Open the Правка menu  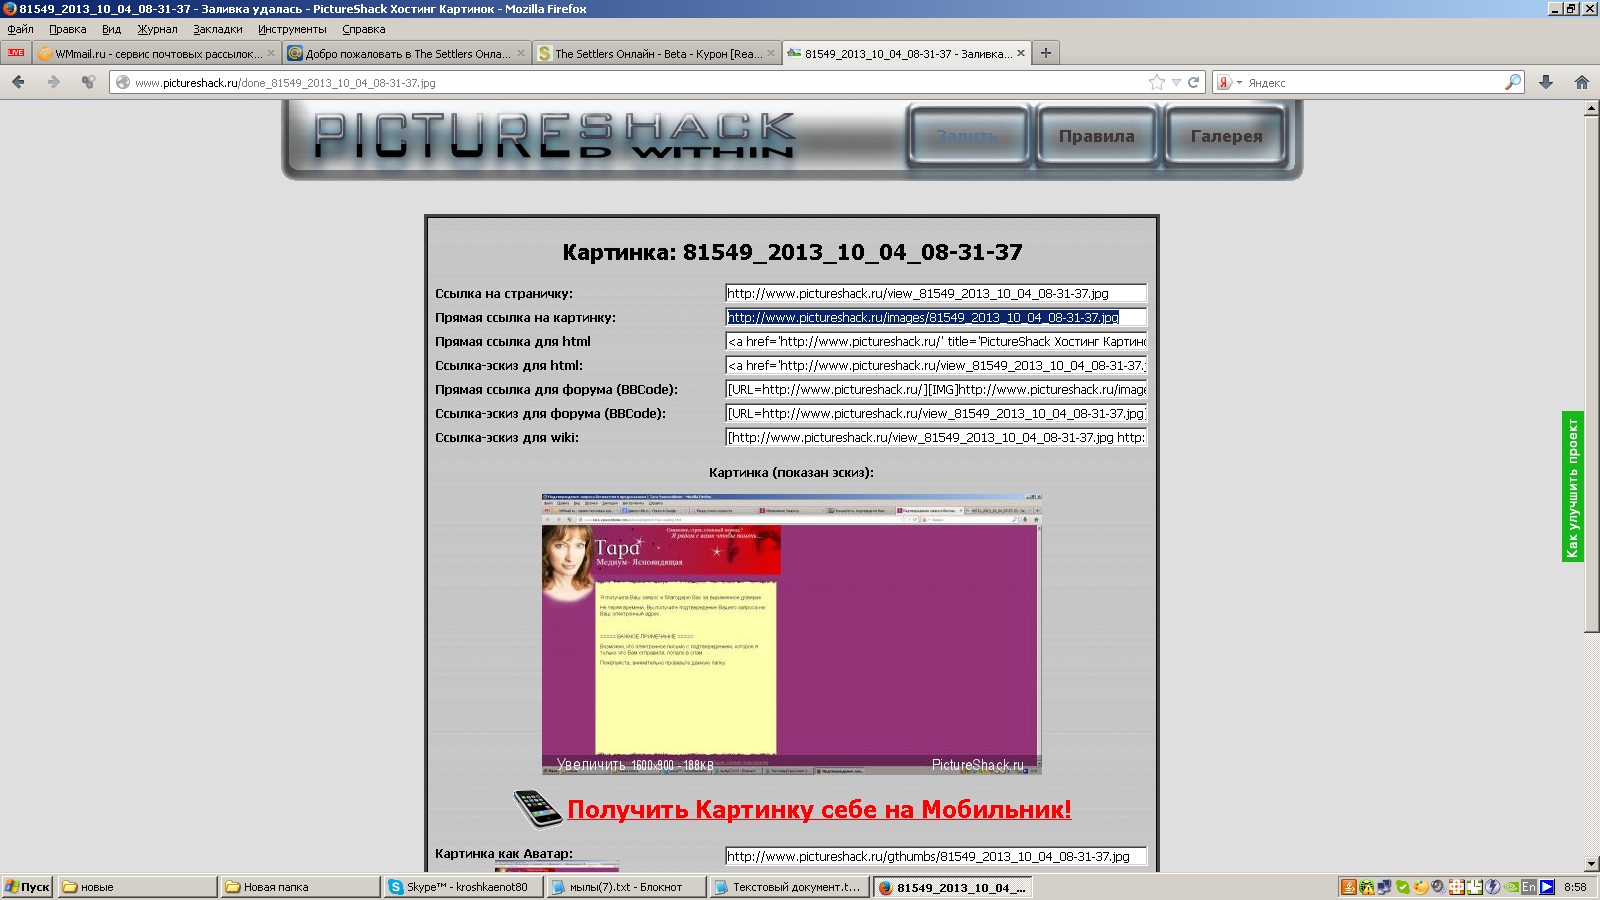(x=68, y=29)
